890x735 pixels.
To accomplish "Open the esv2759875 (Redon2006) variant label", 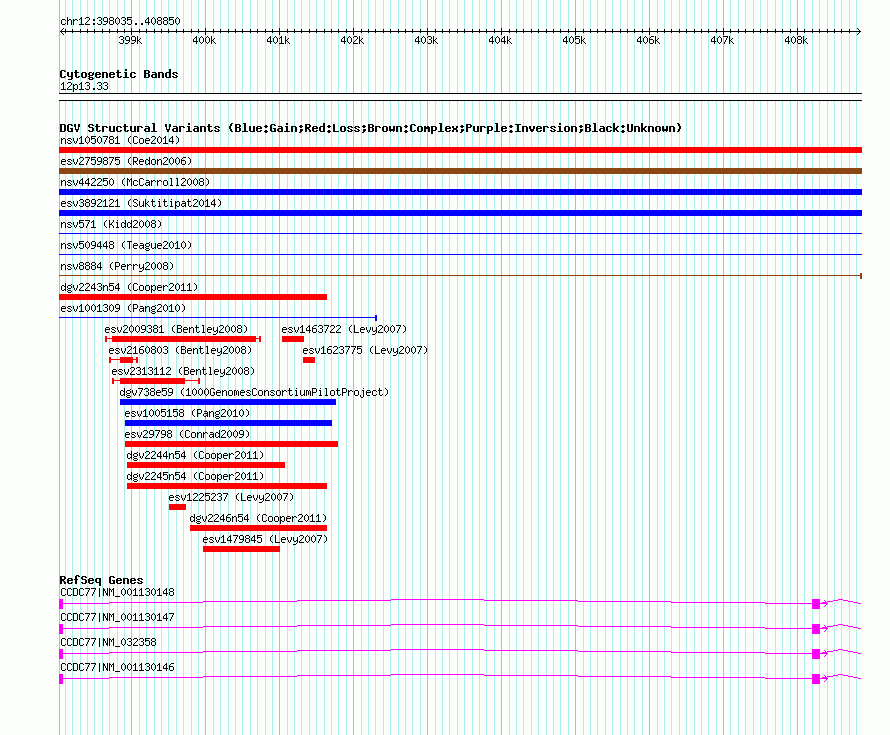I will point(126,161).
